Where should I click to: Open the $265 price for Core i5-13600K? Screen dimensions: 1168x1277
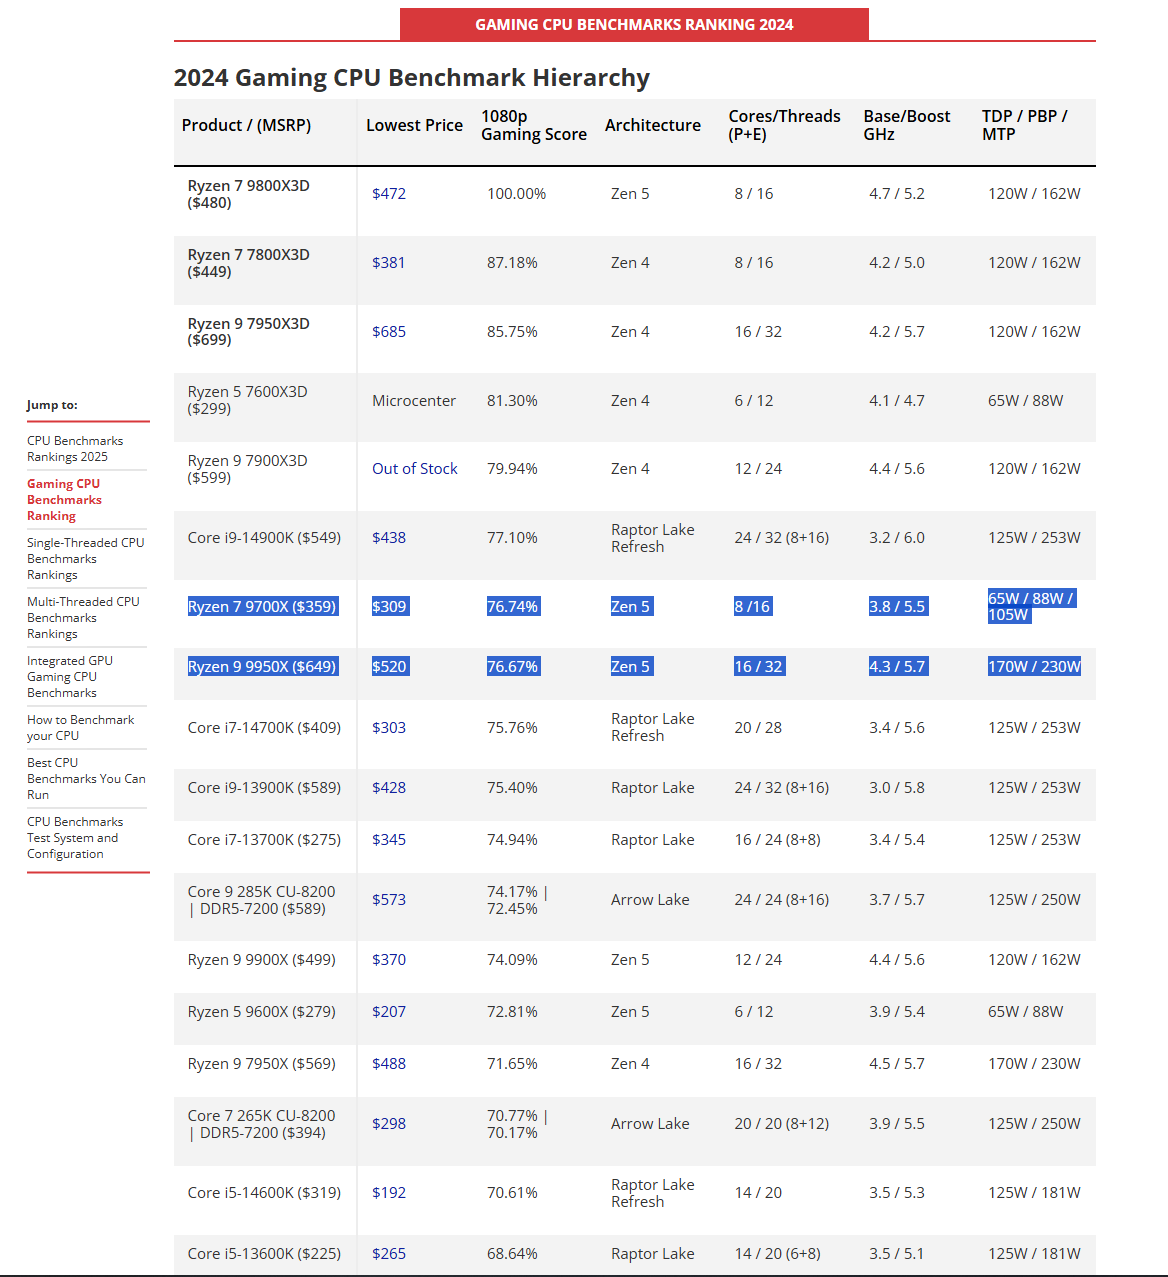(389, 1254)
